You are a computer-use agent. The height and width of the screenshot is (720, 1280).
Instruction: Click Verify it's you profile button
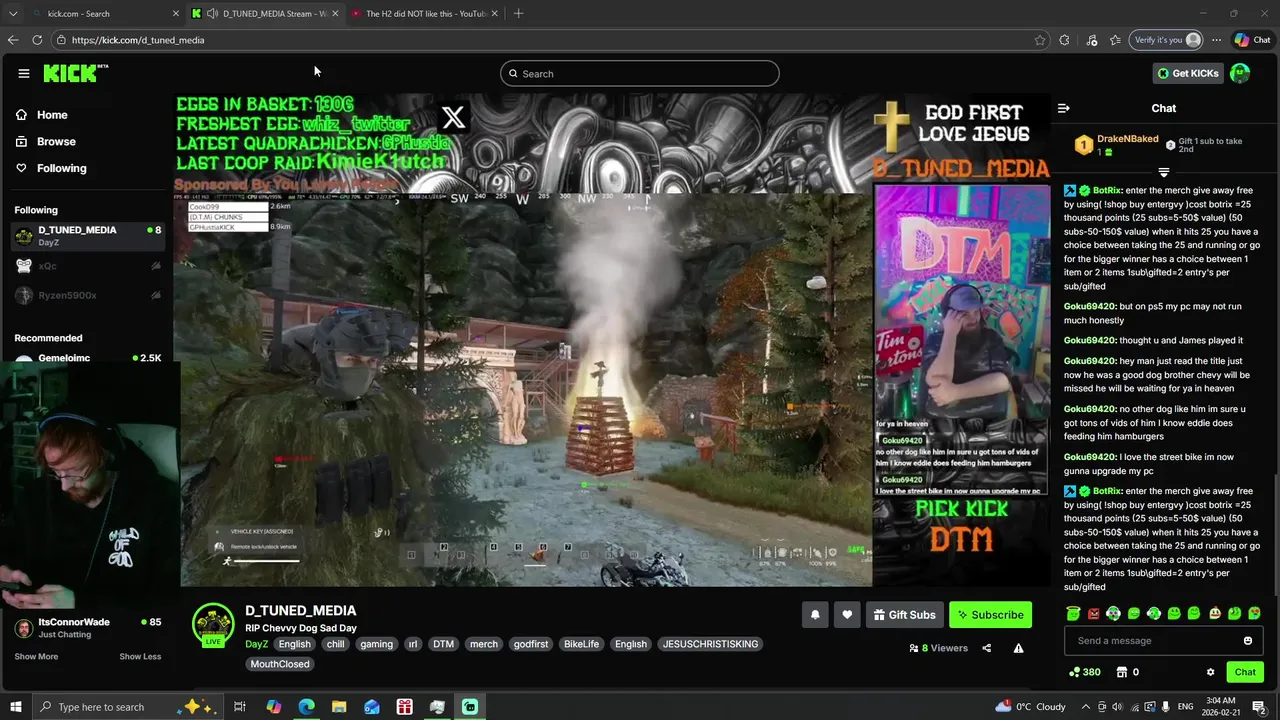(1166, 40)
